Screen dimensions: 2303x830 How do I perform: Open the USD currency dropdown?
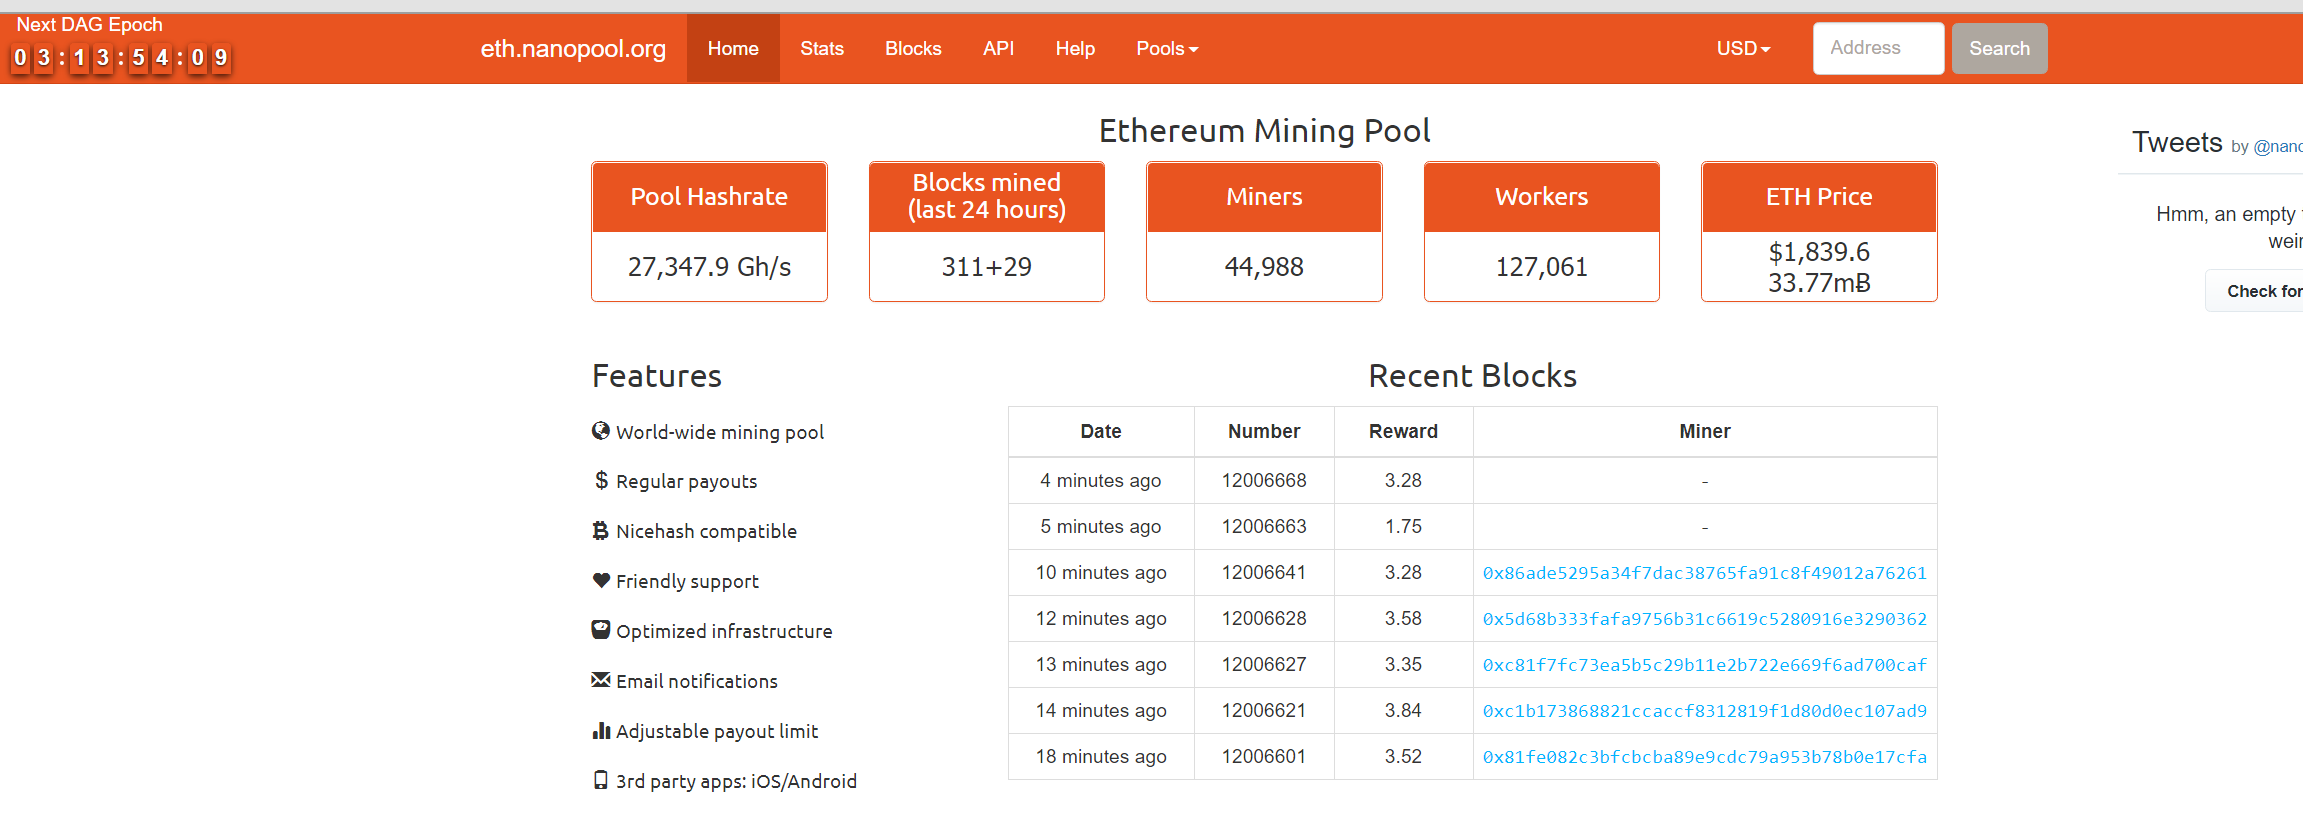coord(1743,49)
